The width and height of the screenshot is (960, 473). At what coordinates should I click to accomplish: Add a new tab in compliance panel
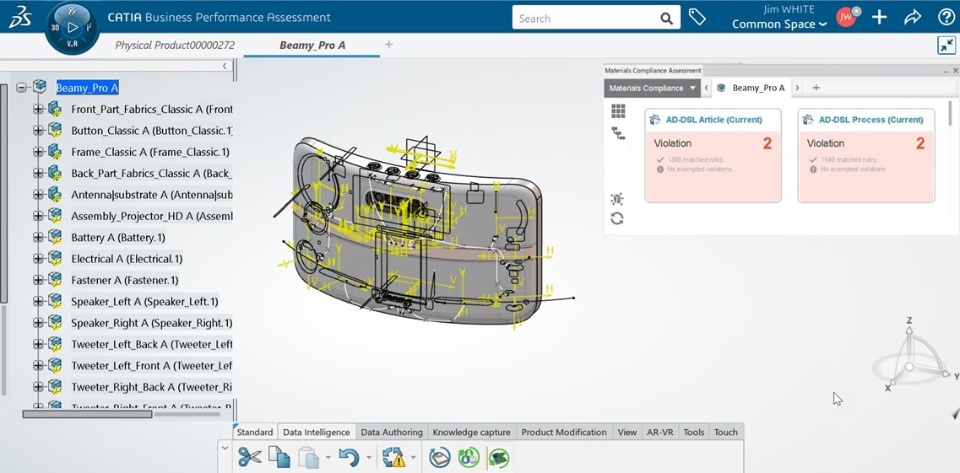pos(816,88)
